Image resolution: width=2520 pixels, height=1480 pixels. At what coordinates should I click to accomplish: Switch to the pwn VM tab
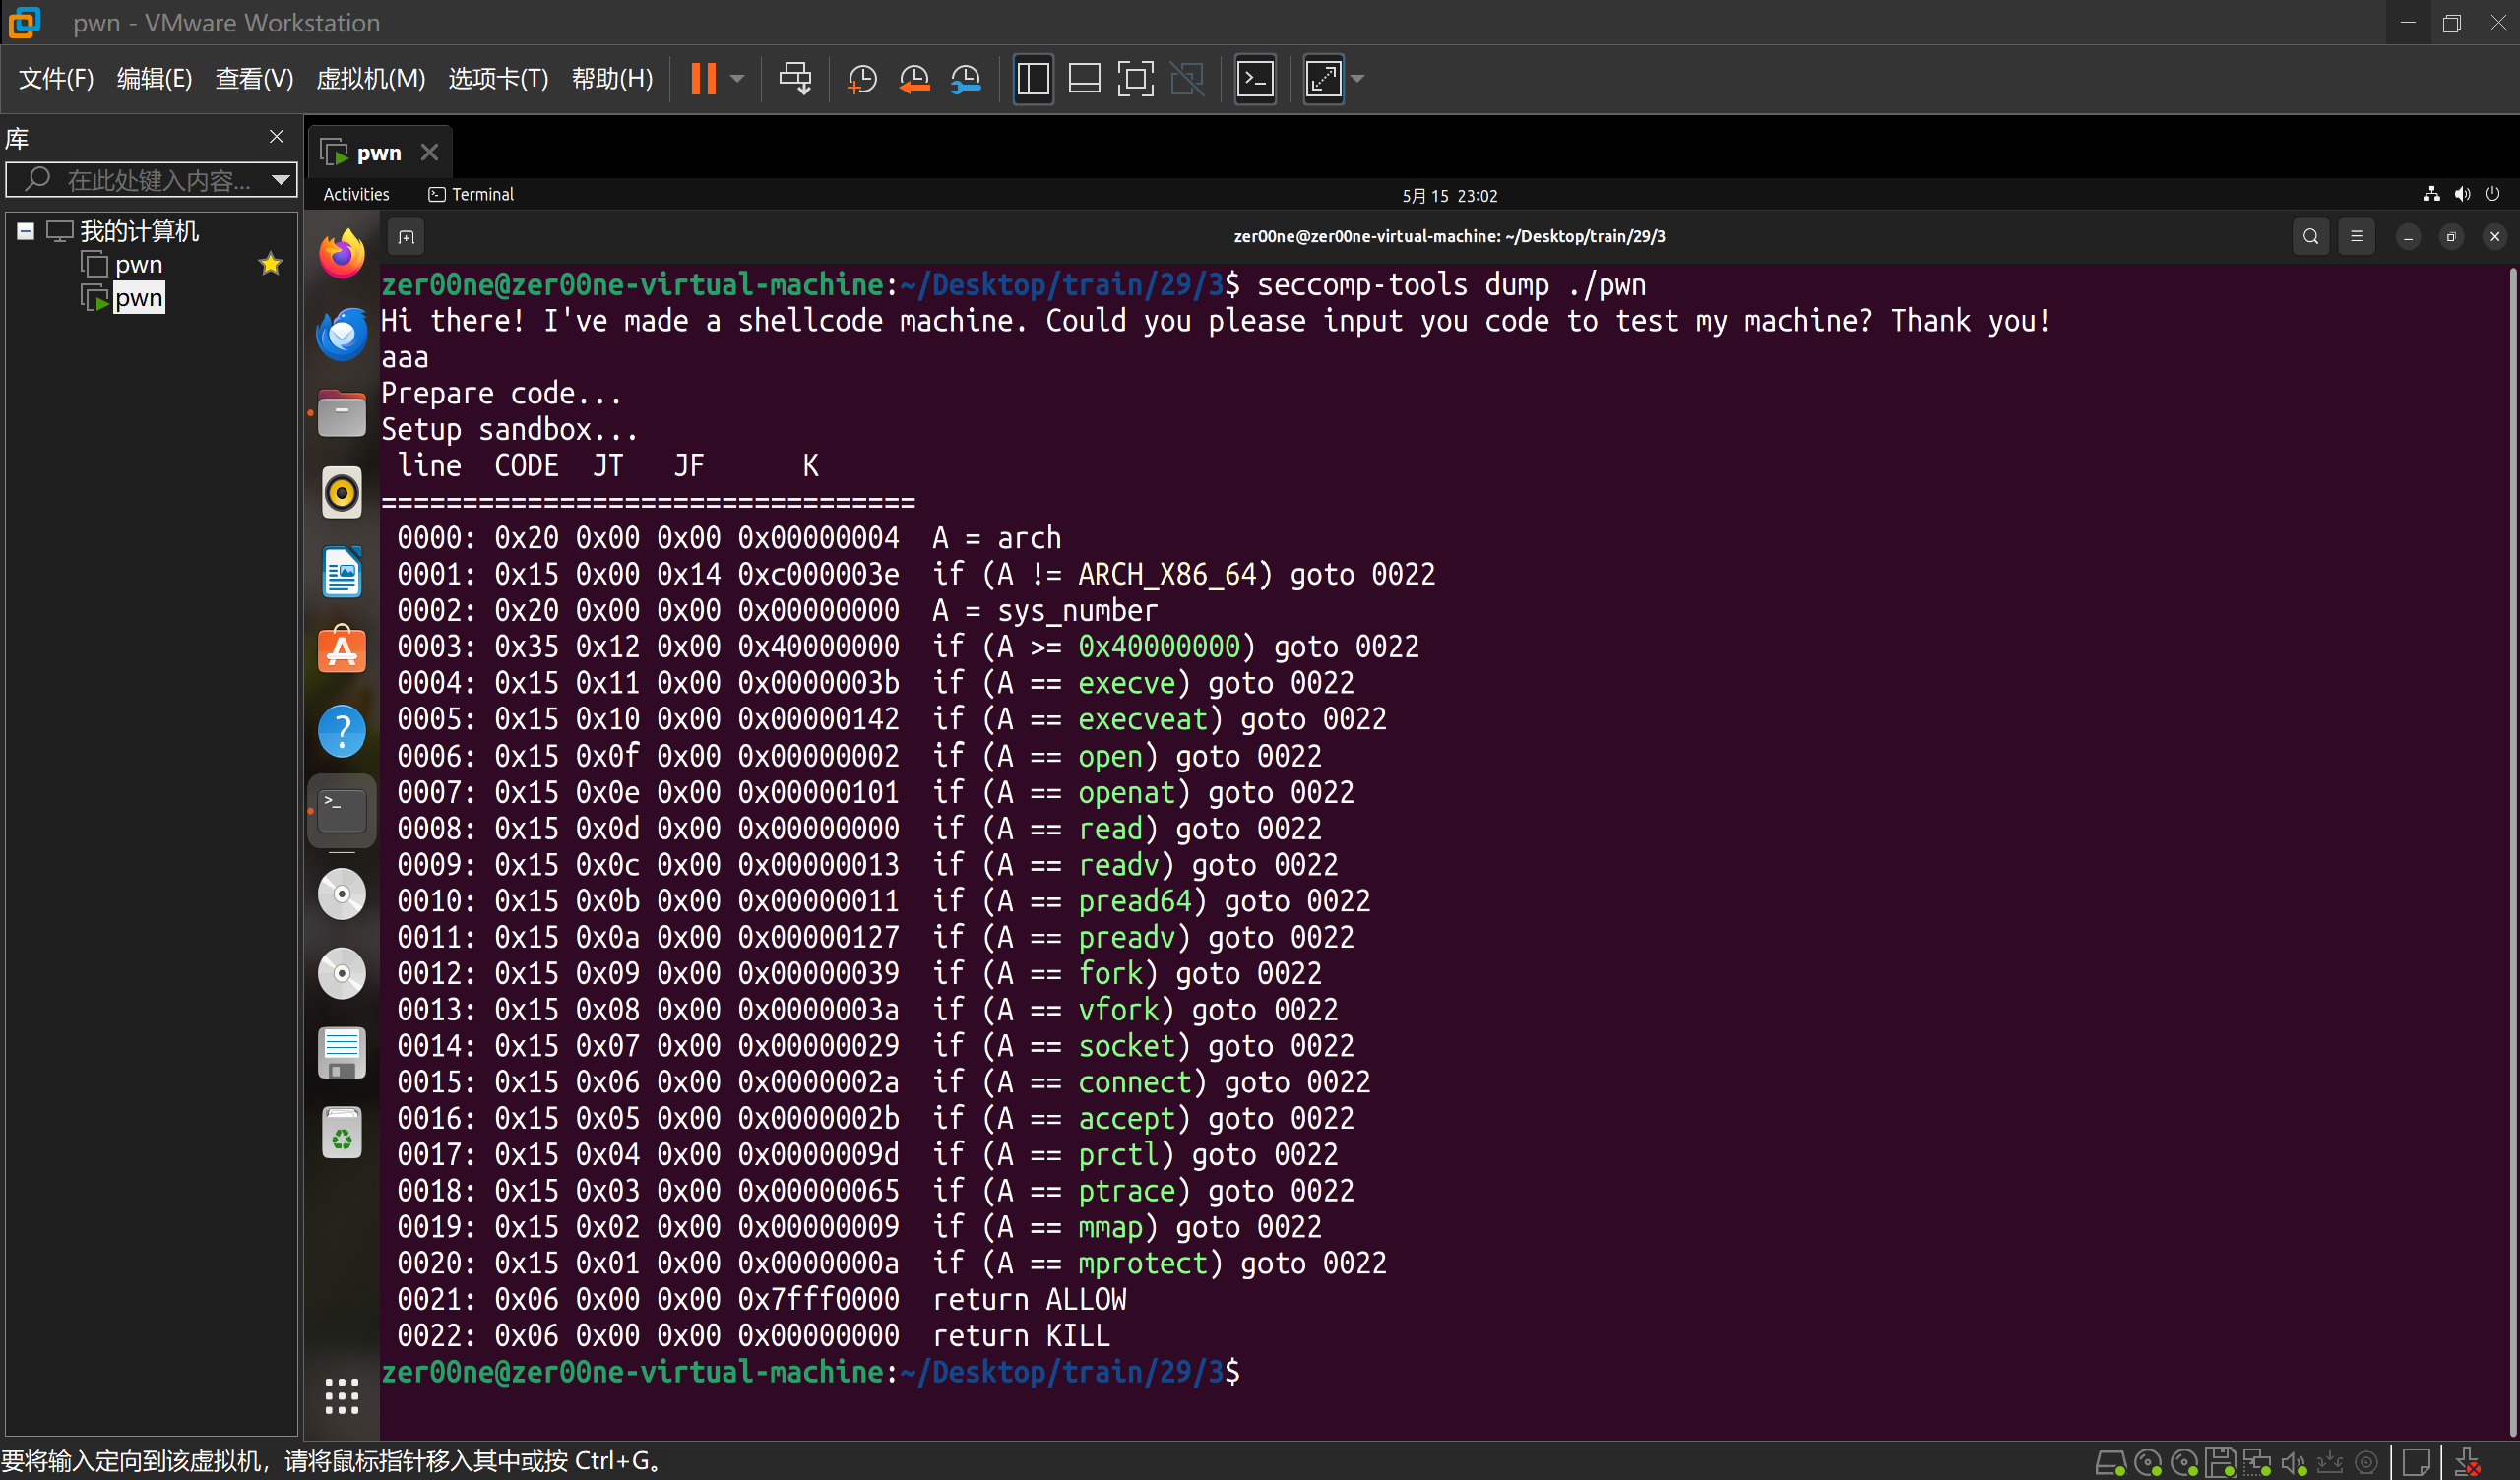(378, 152)
